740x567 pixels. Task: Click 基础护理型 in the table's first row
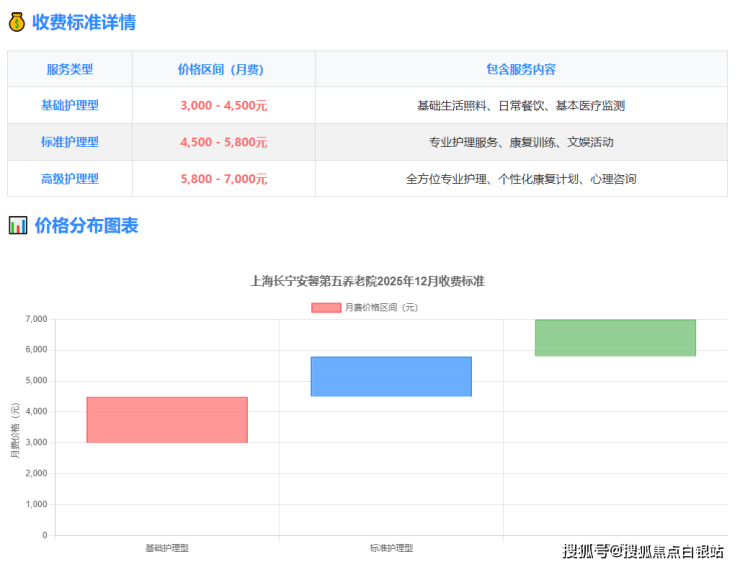coord(70,105)
